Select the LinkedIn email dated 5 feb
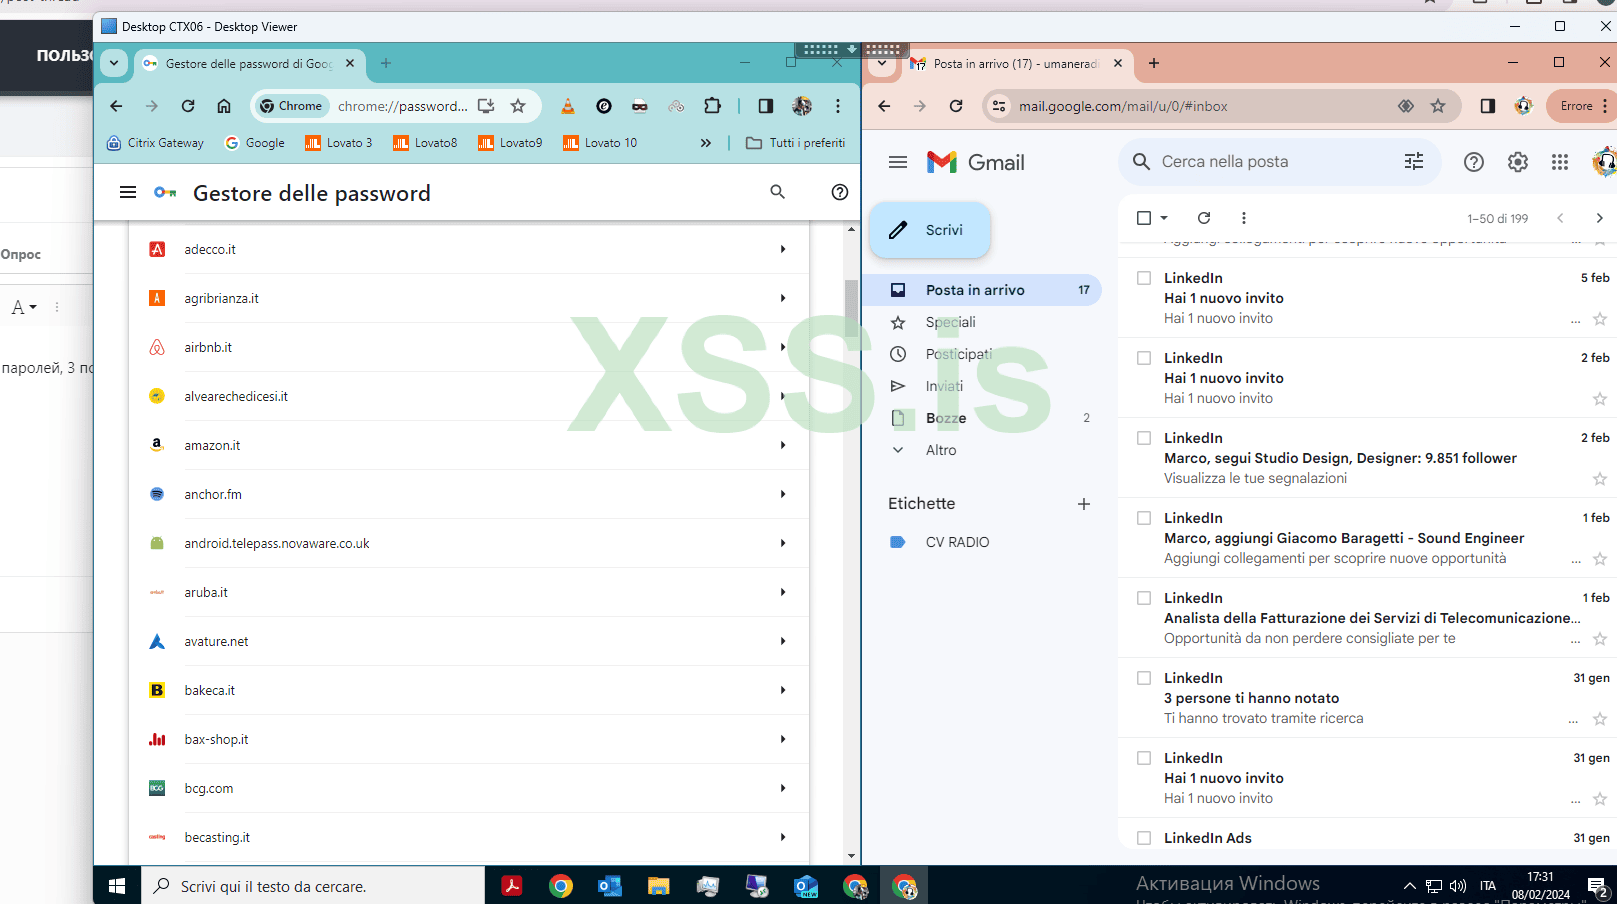The width and height of the screenshot is (1617, 904). (1144, 278)
